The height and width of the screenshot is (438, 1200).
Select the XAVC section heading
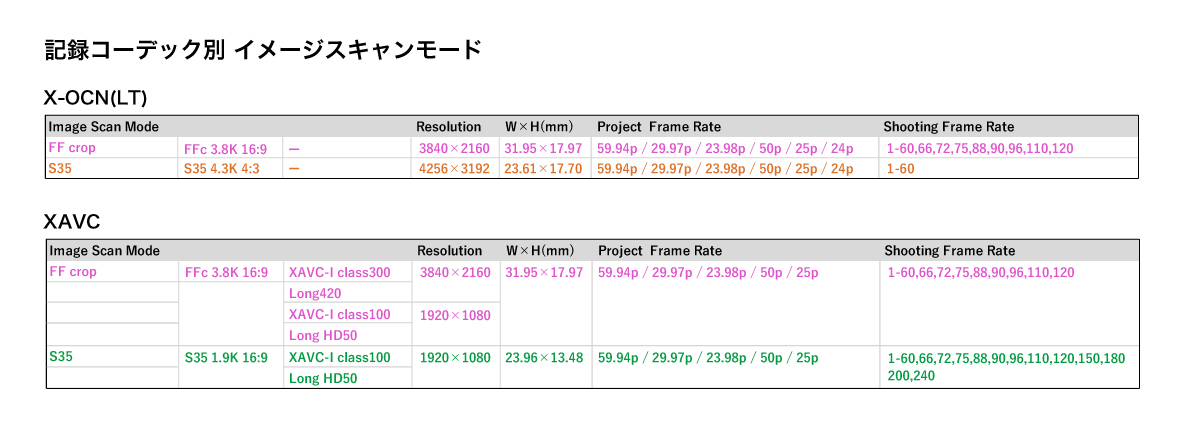tap(72, 222)
